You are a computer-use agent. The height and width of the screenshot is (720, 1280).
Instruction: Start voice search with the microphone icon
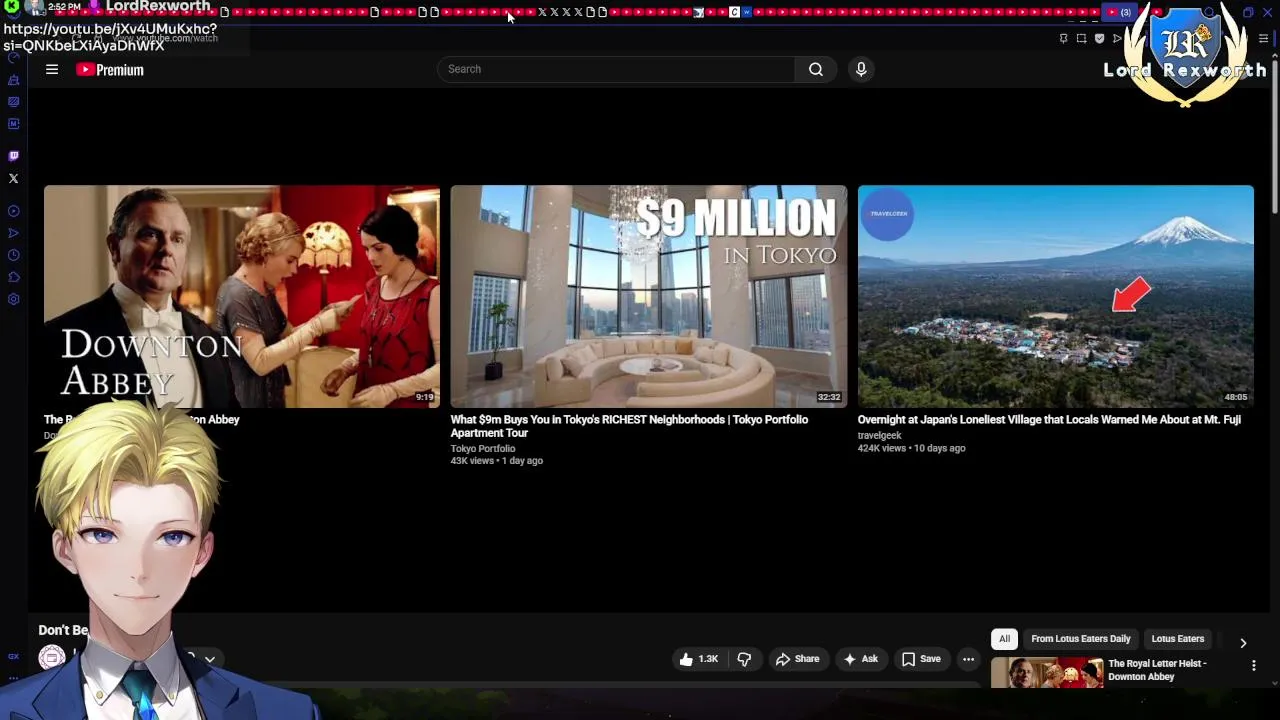pyautogui.click(x=861, y=69)
